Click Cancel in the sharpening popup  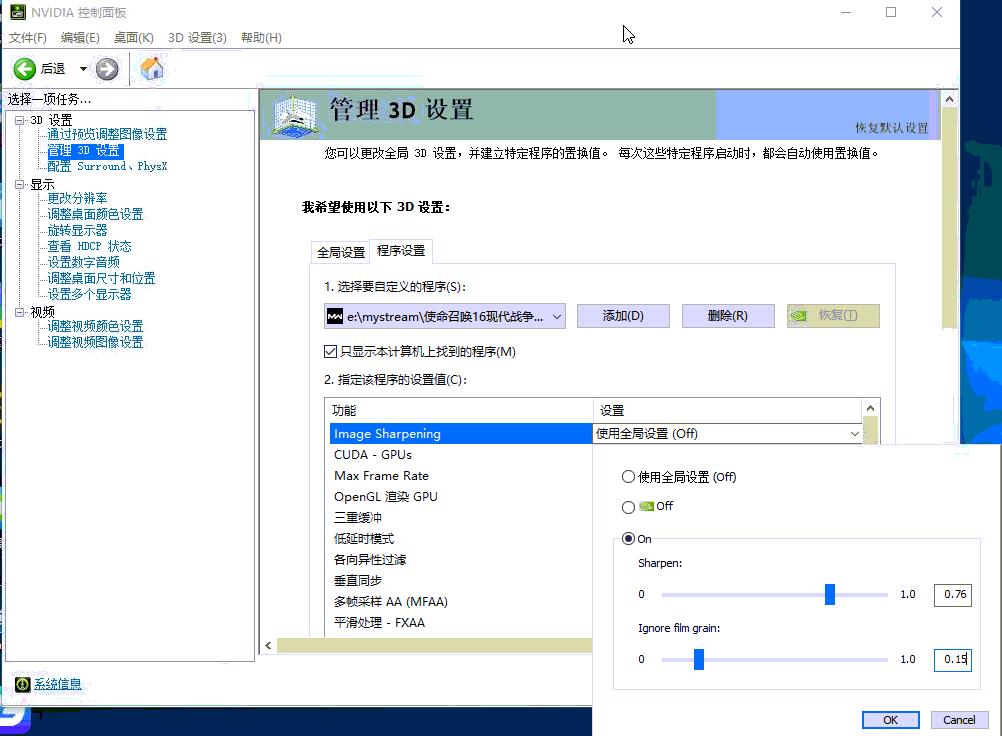[x=959, y=720]
